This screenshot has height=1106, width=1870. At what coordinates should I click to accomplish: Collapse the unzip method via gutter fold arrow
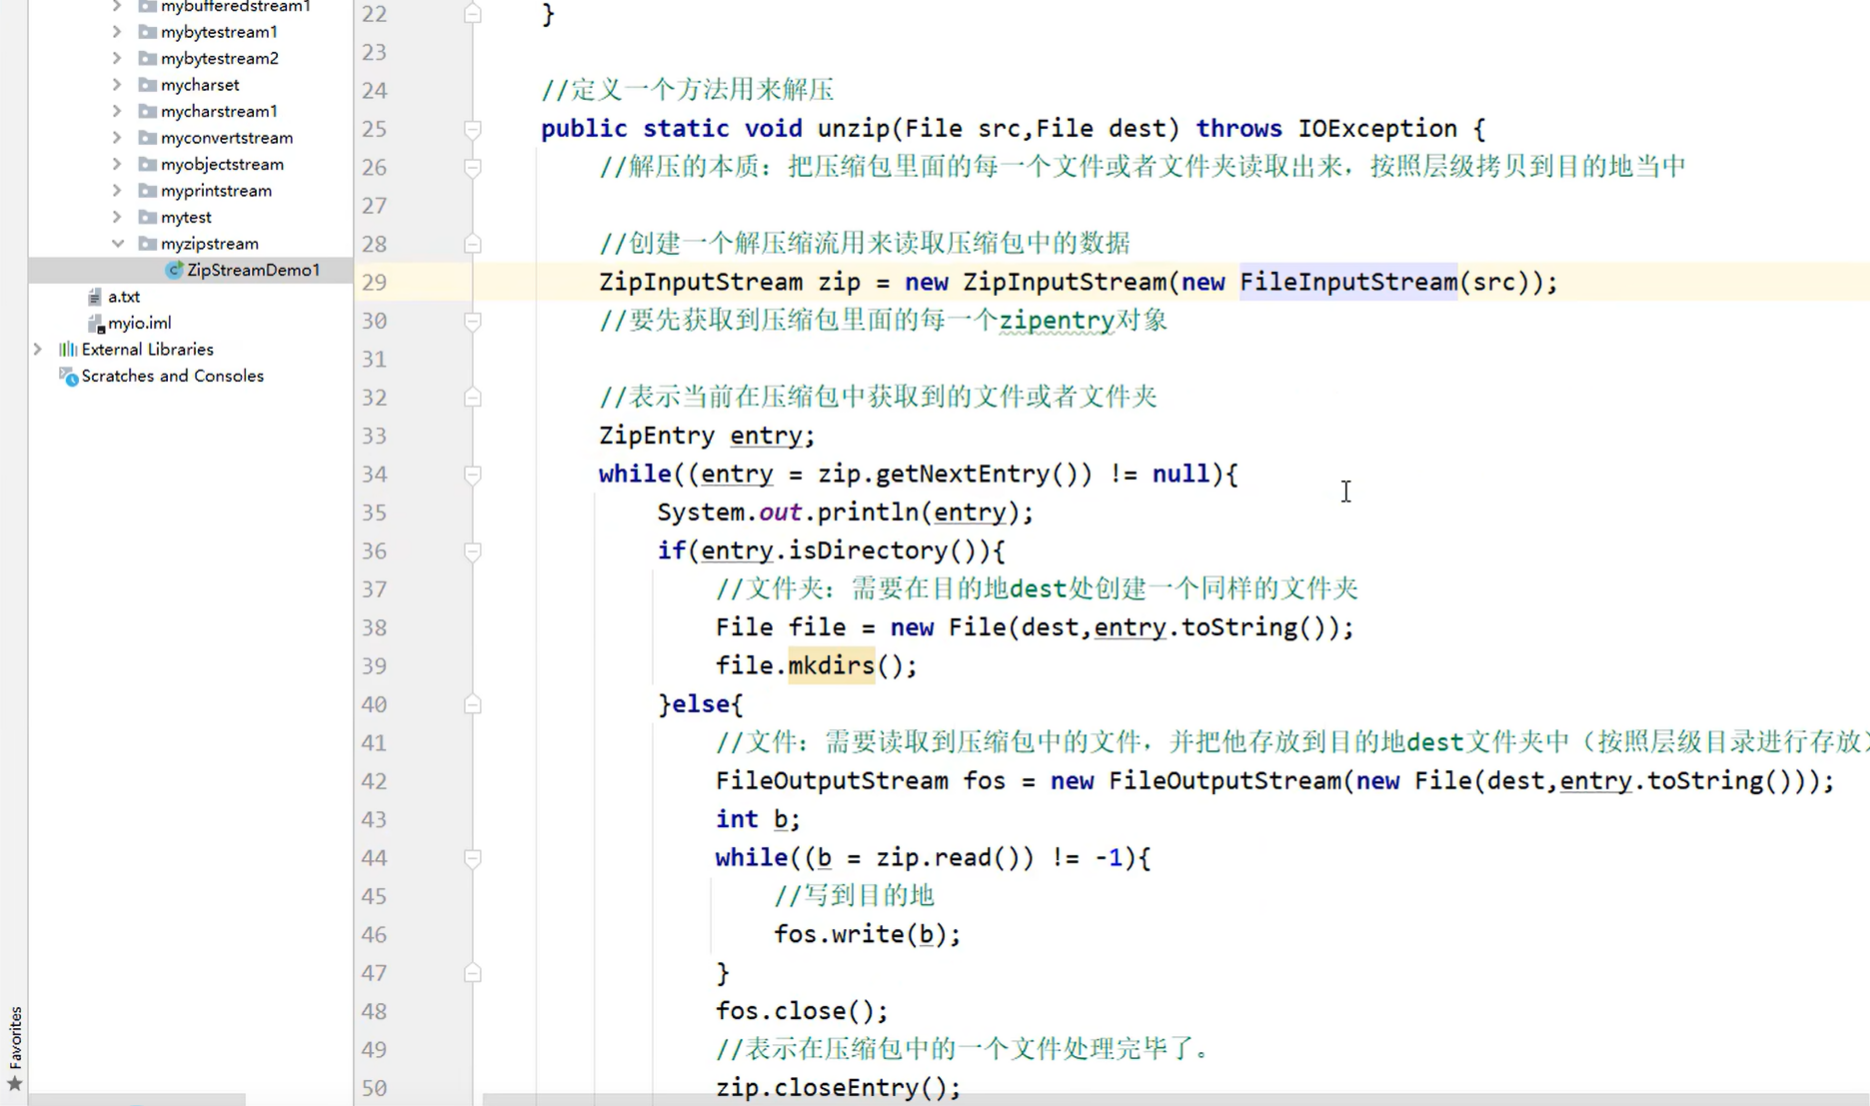(x=472, y=129)
